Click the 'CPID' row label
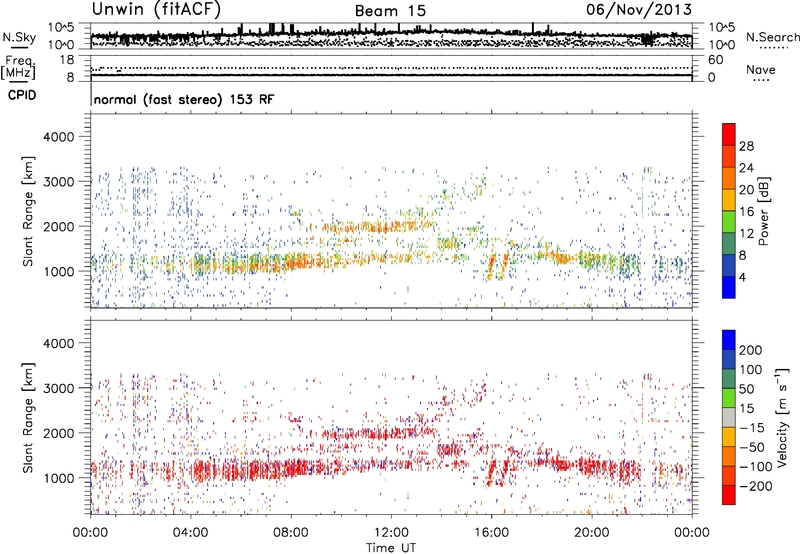This screenshot has height=554, width=800. click(22, 95)
